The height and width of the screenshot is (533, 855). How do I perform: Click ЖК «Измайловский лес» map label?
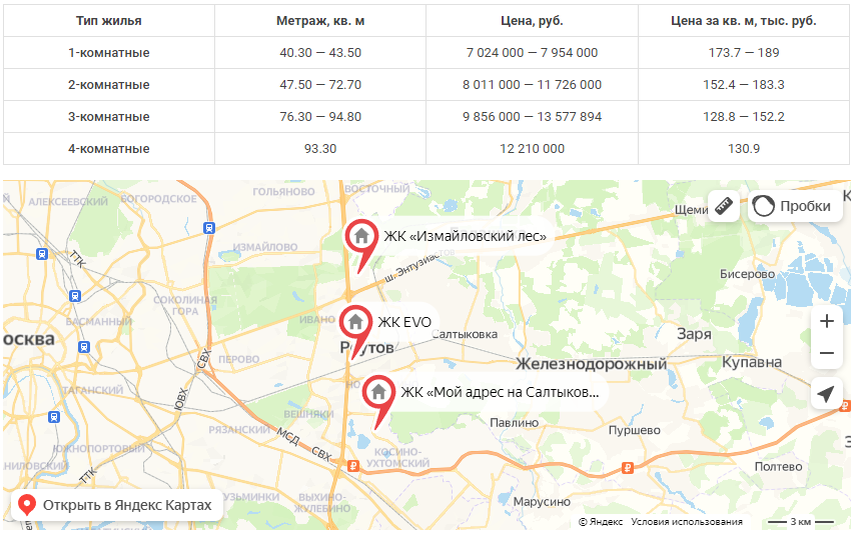point(465,236)
